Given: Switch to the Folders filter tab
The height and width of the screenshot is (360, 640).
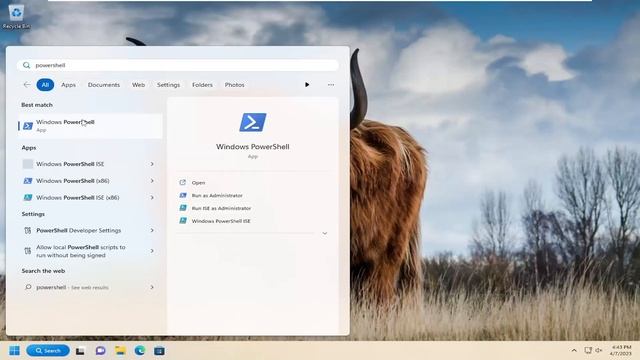Looking at the screenshot, I should pos(202,85).
